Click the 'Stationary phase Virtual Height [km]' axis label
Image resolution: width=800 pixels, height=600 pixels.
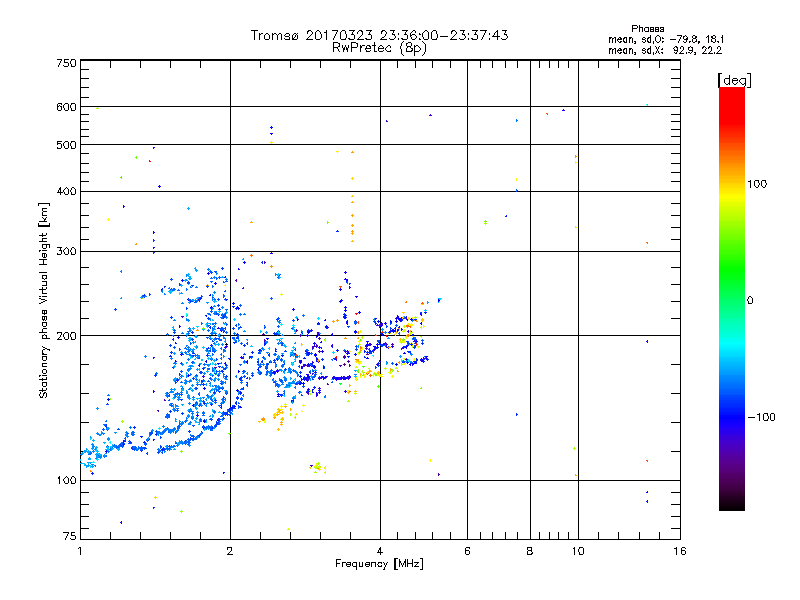pyautogui.click(x=43, y=301)
